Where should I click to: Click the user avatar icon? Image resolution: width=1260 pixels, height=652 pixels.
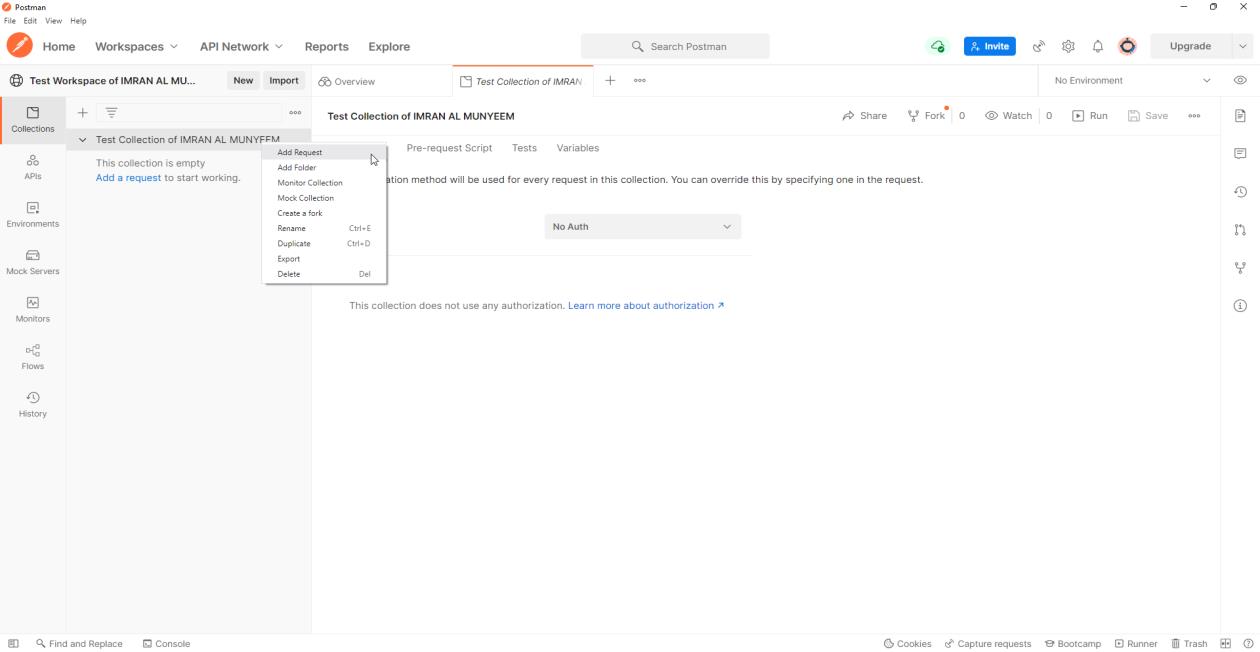coord(1127,46)
